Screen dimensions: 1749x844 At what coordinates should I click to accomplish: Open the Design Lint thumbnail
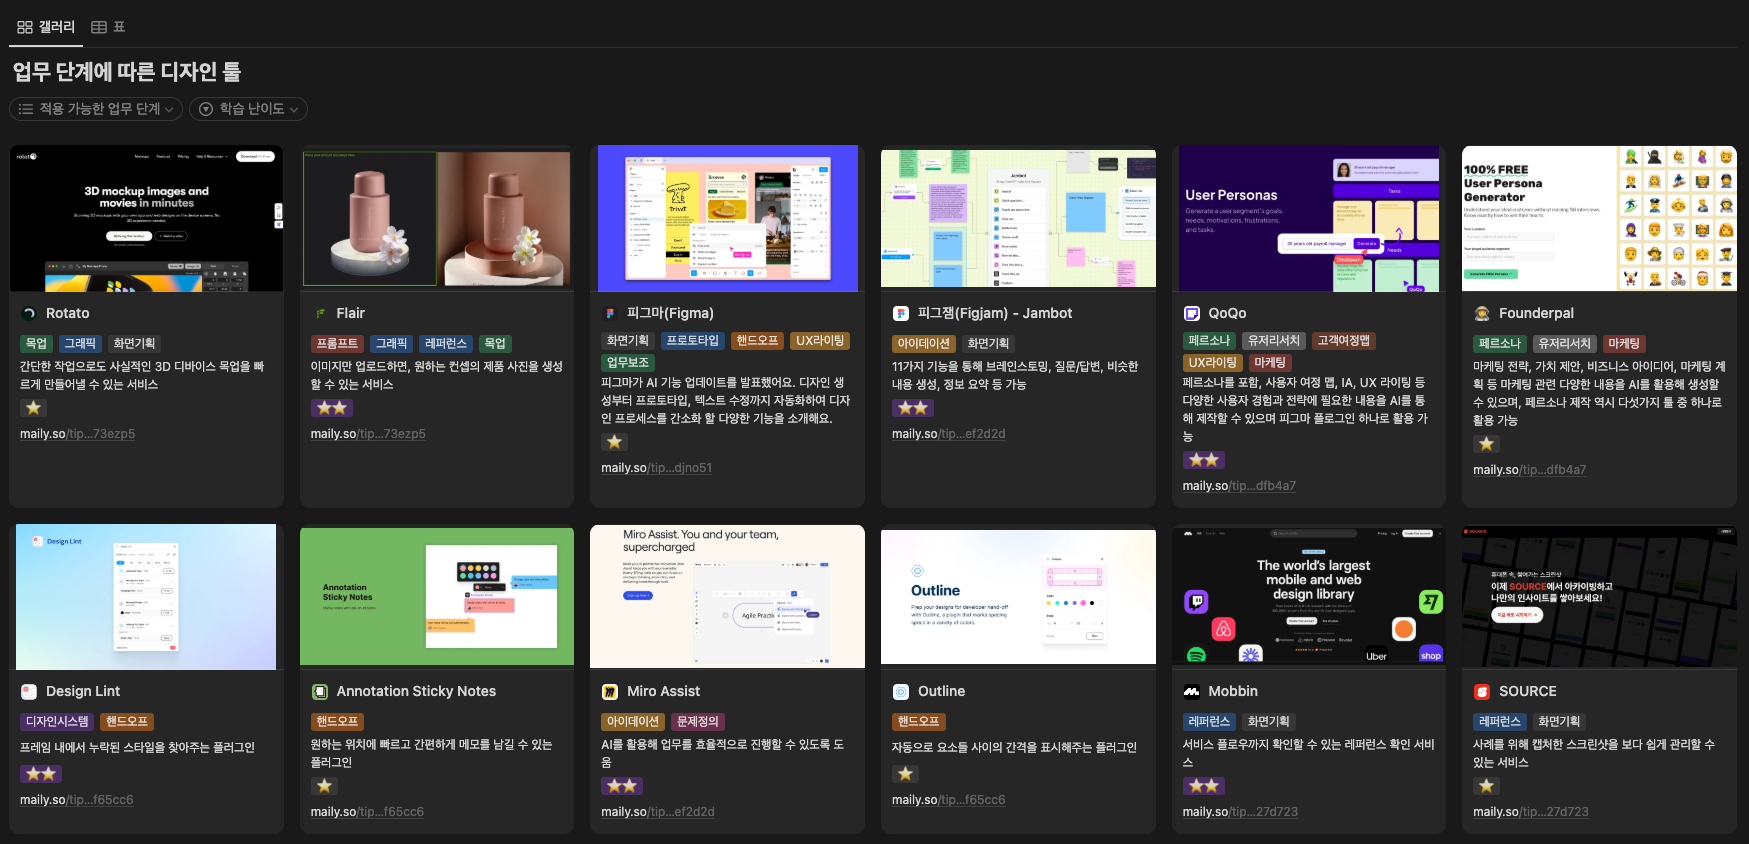click(146, 597)
